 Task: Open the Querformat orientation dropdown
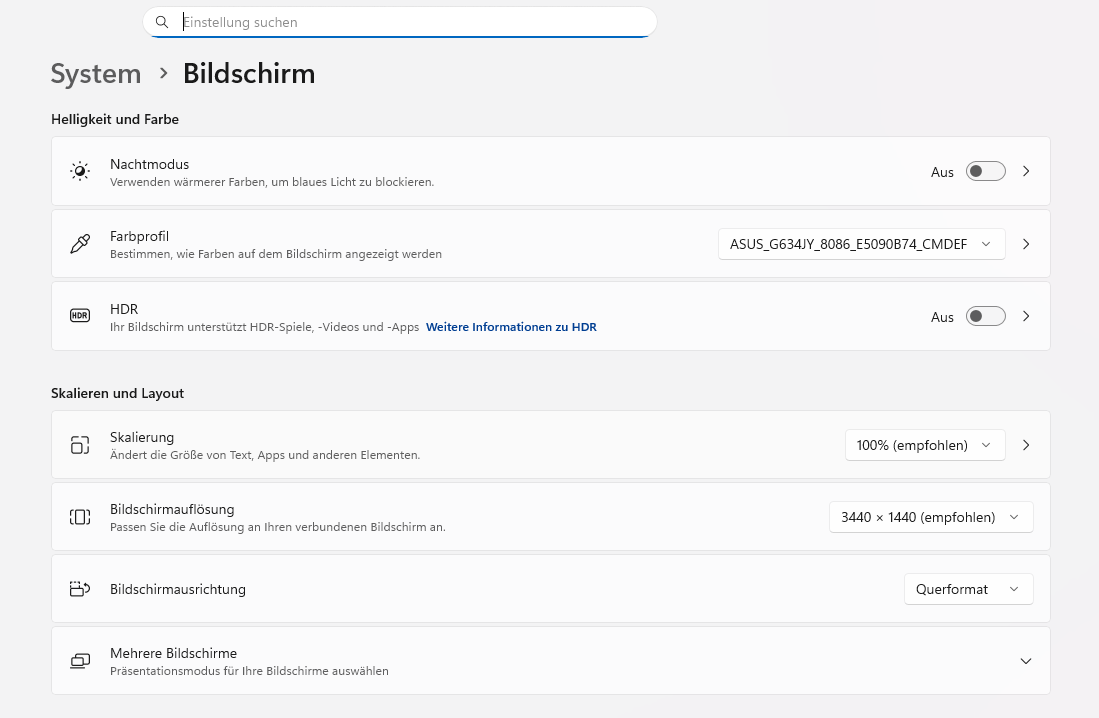(x=967, y=589)
